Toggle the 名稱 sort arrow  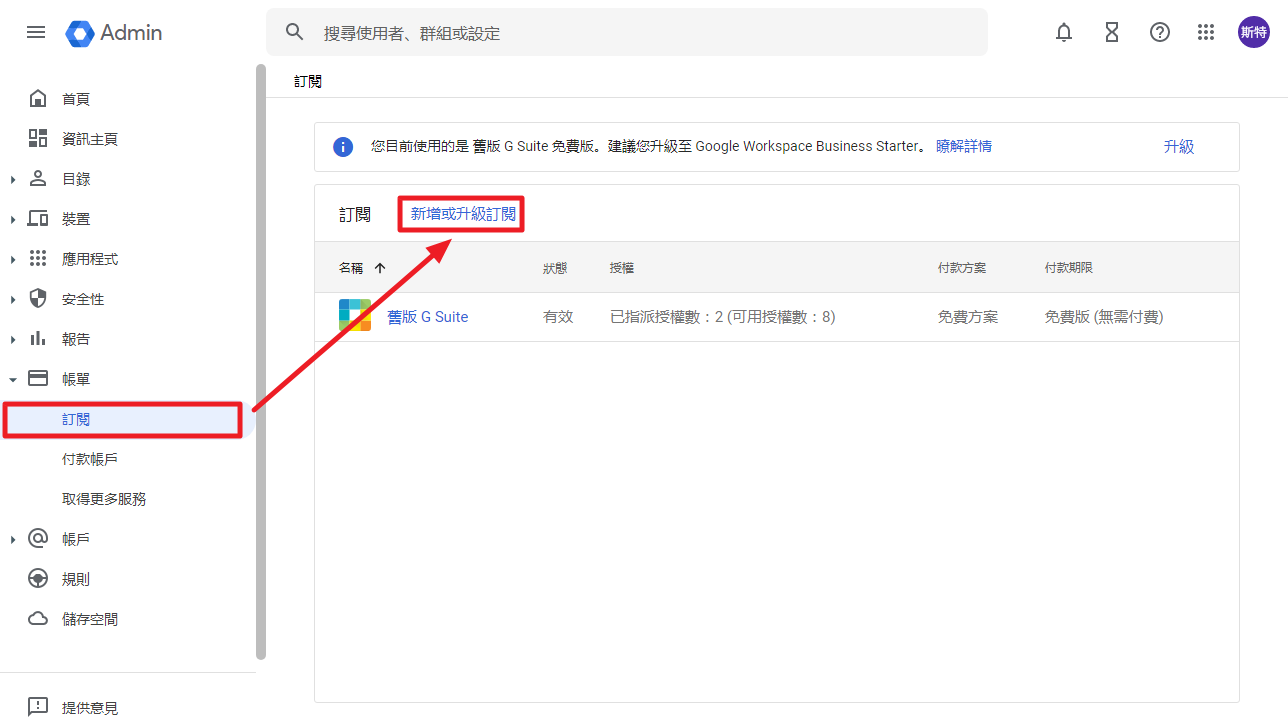(380, 268)
